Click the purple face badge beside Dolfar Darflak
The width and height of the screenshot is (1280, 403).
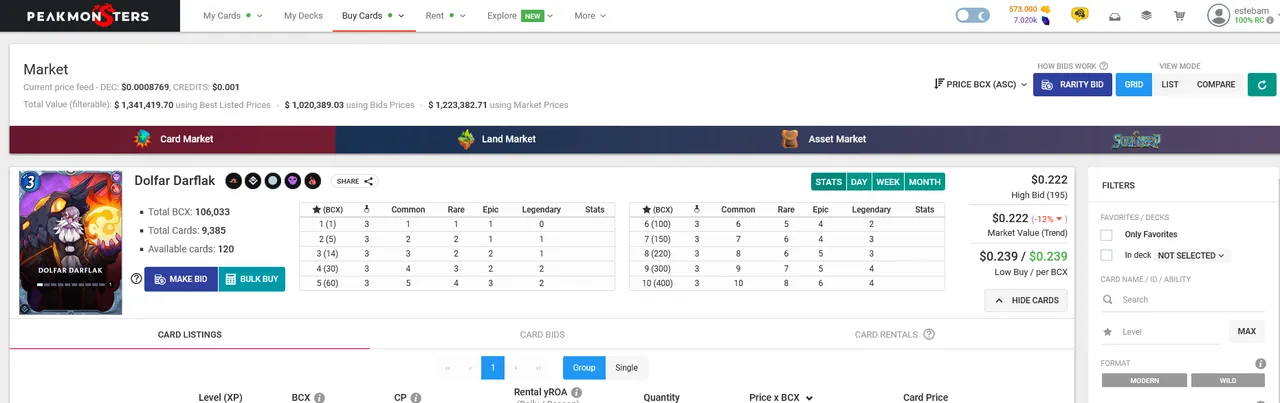click(293, 181)
